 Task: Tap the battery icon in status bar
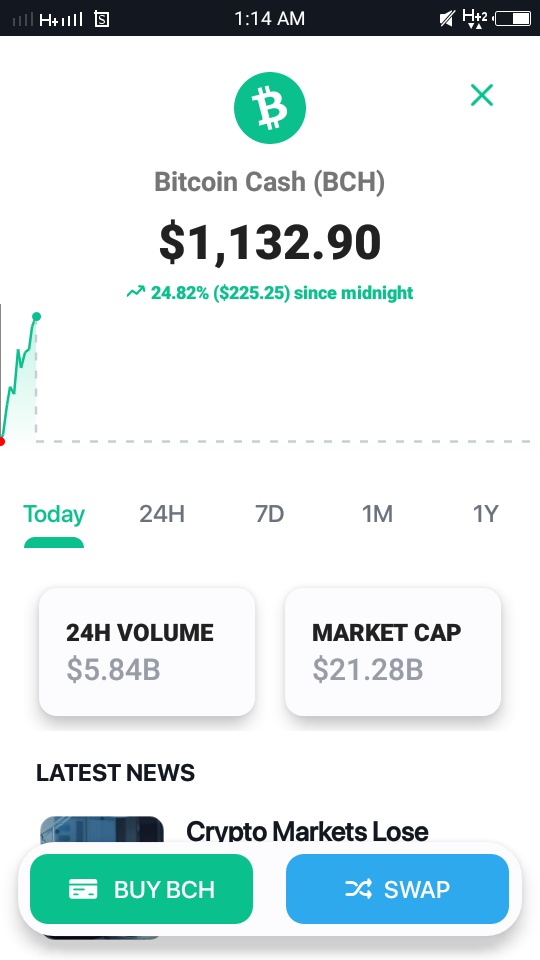point(513,18)
